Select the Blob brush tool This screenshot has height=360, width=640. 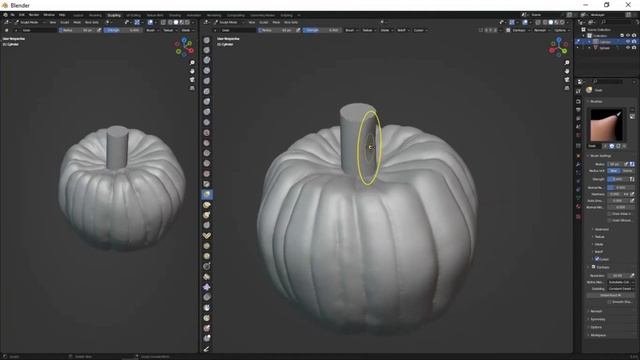[207, 112]
